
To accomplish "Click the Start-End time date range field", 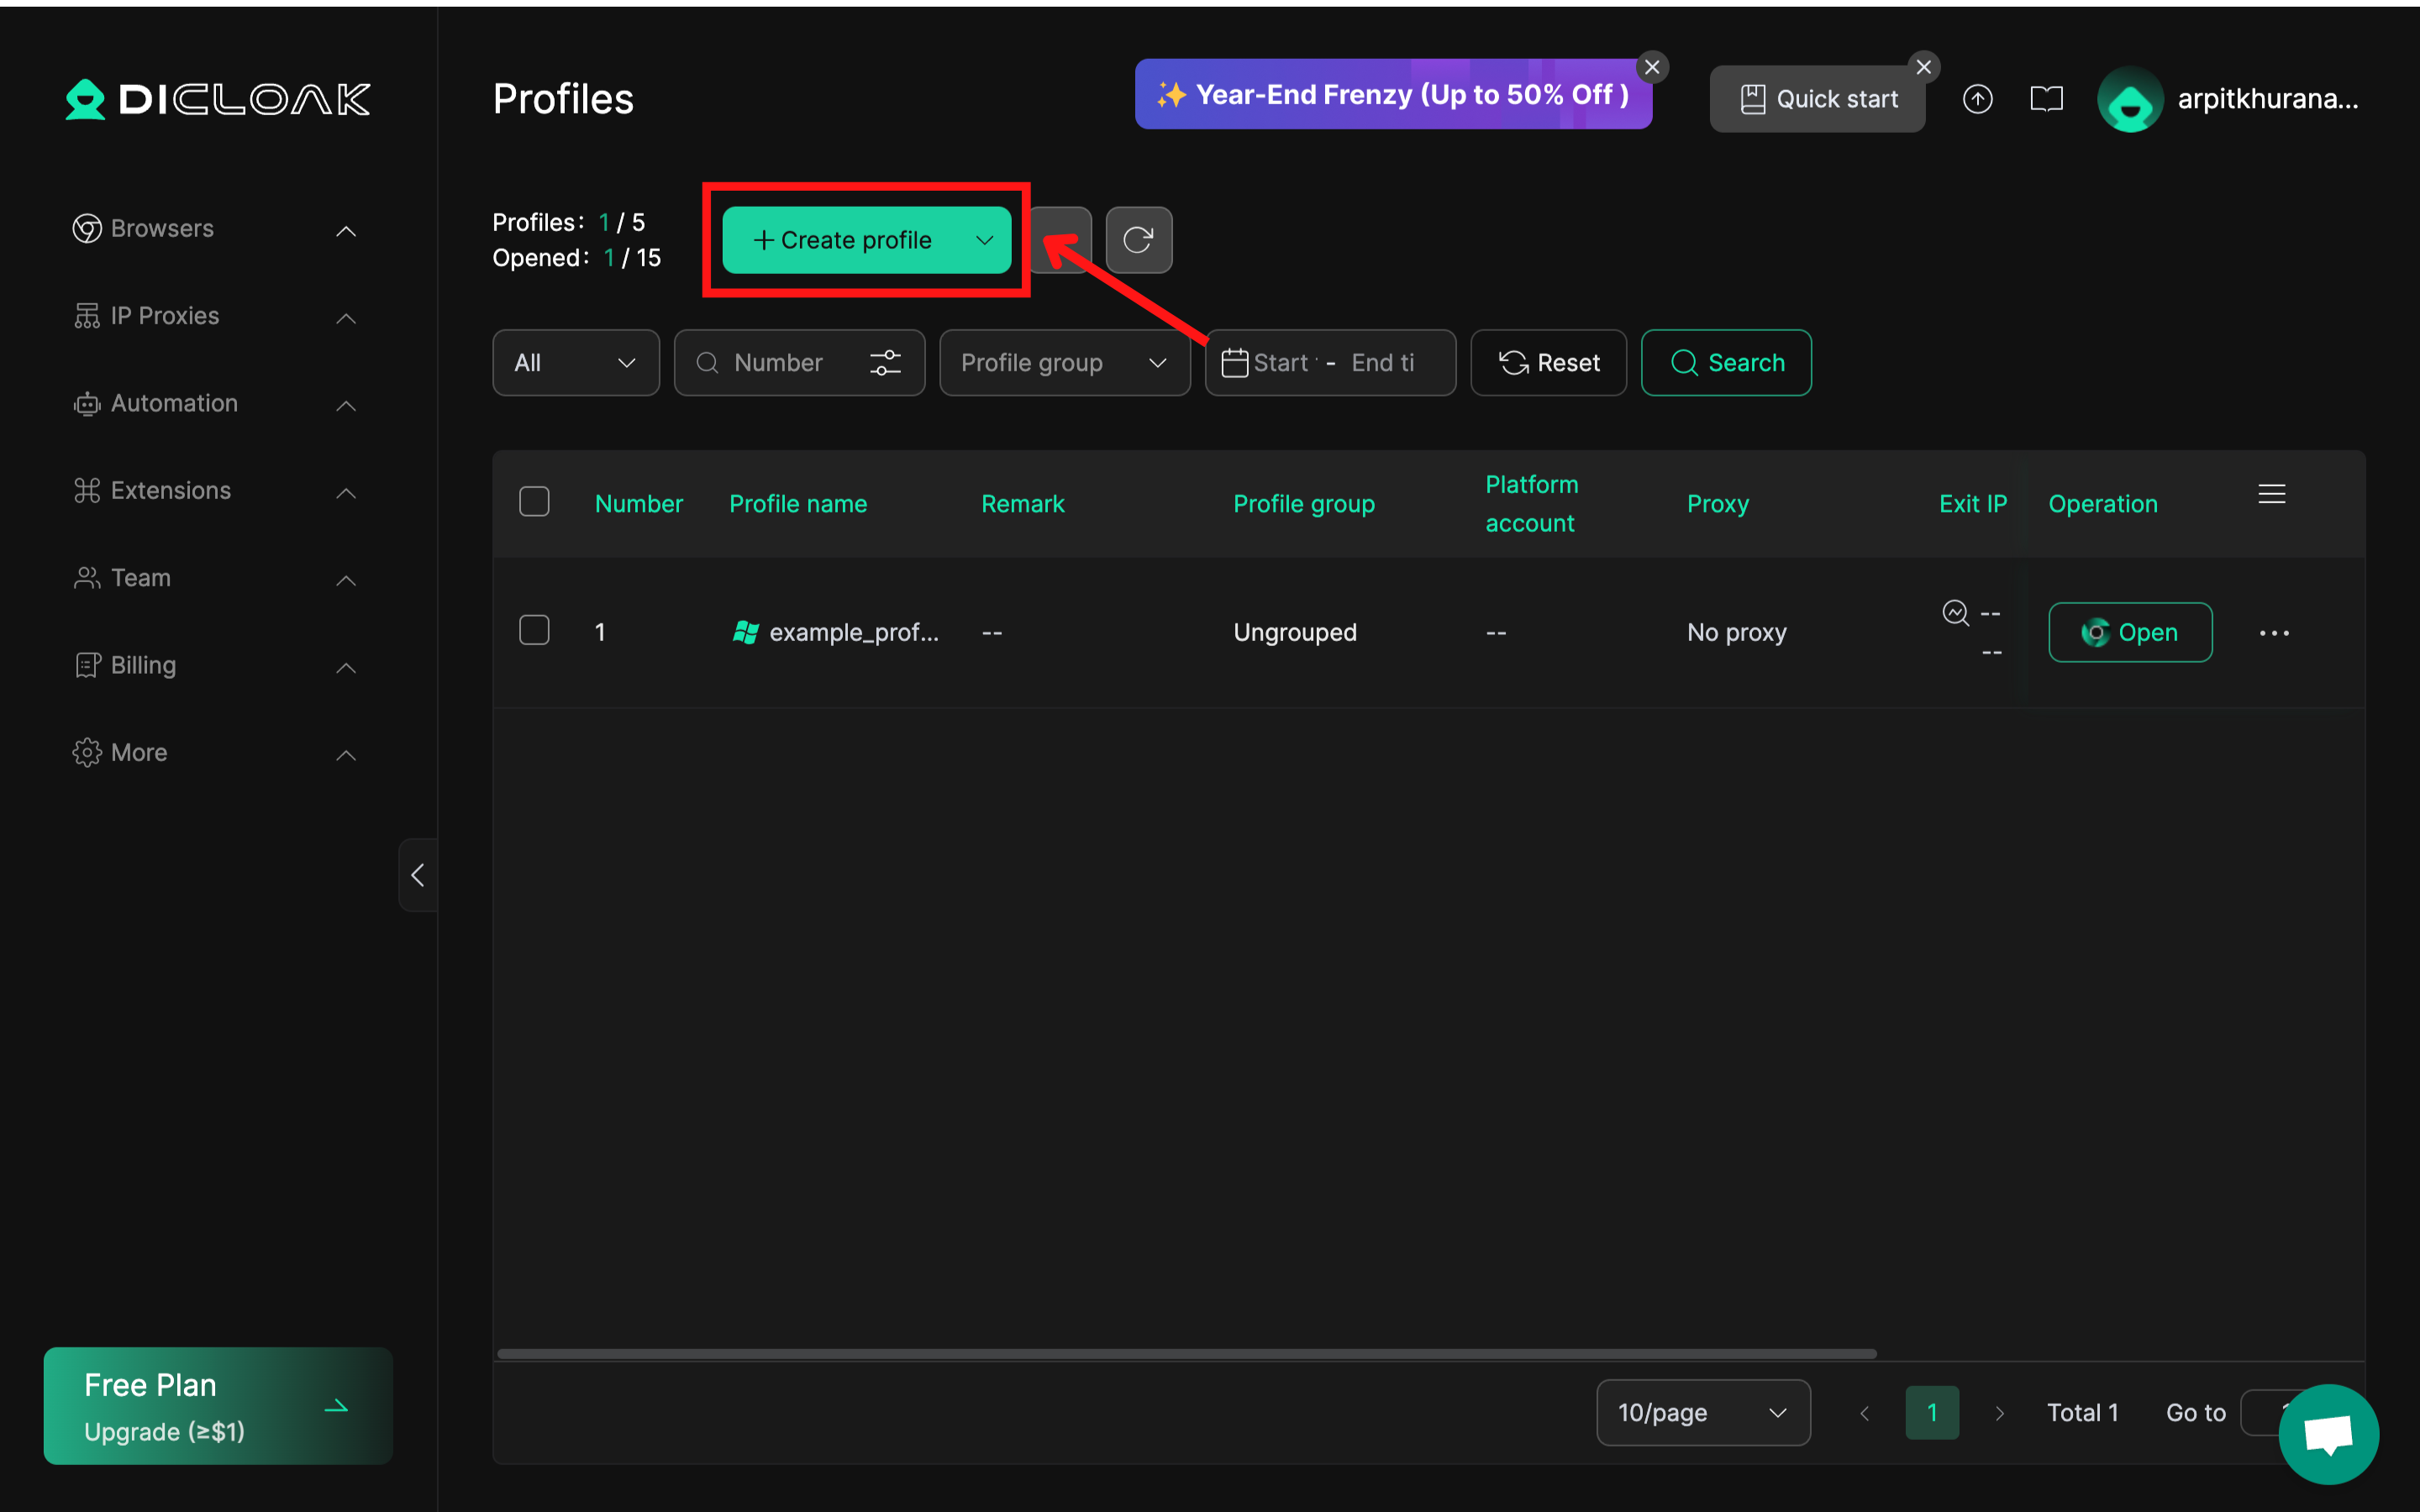I will click(1330, 363).
